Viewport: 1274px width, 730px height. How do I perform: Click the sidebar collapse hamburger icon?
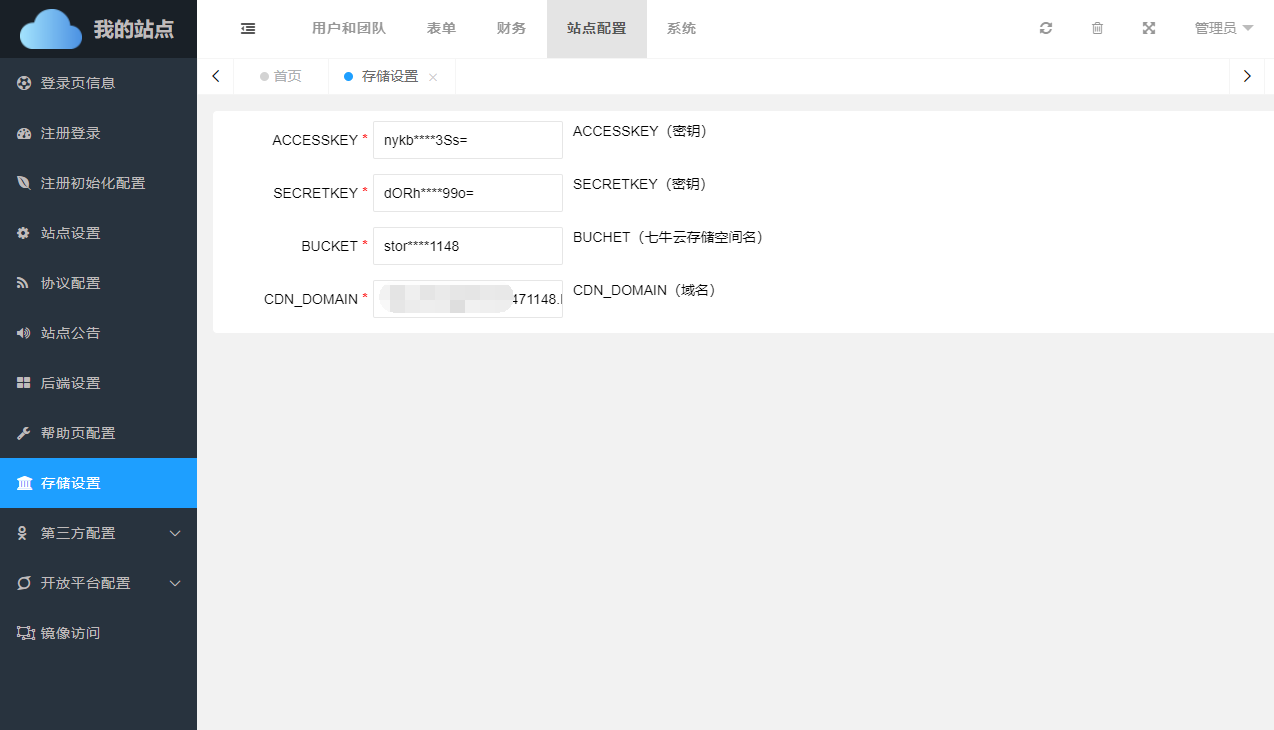[x=248, y=29]
